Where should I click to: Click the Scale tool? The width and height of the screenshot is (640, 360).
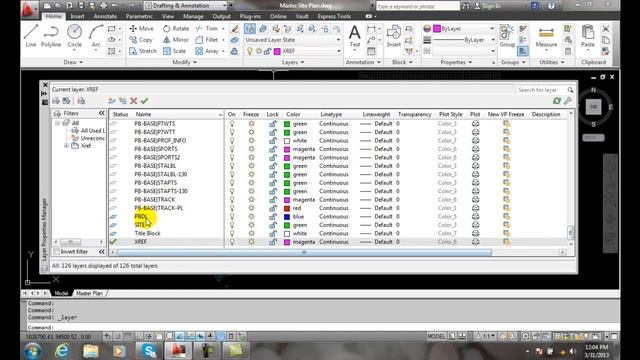click(174, 51)
